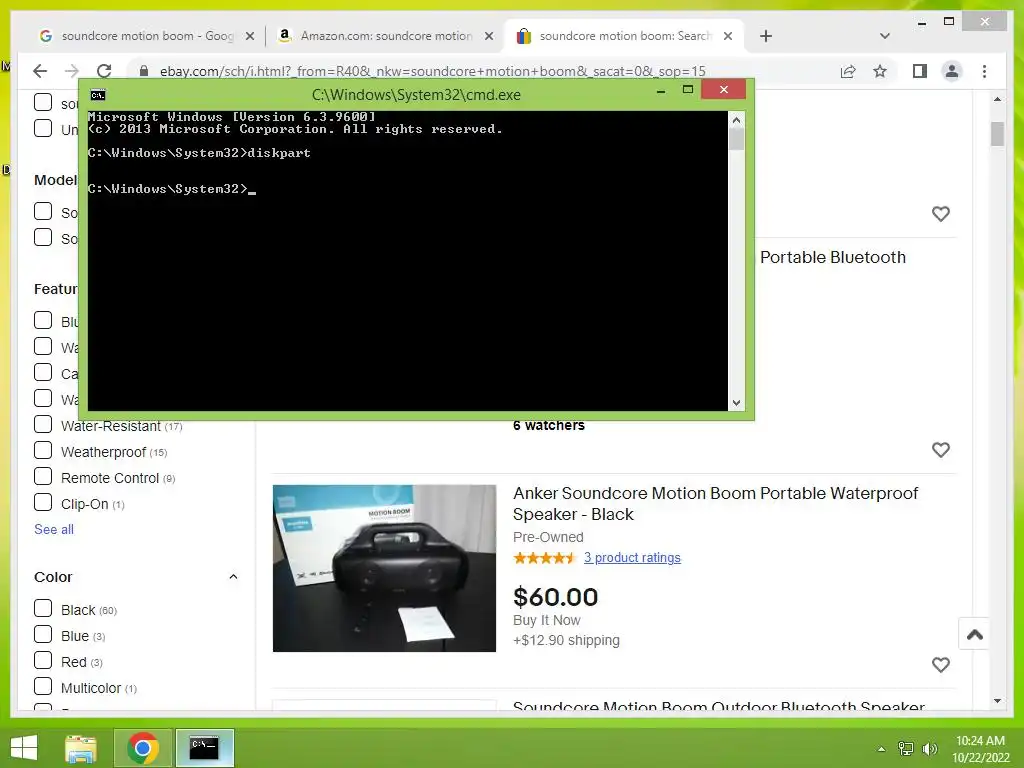View site lock information icon

pyautogui.click(x=144, y=71)
